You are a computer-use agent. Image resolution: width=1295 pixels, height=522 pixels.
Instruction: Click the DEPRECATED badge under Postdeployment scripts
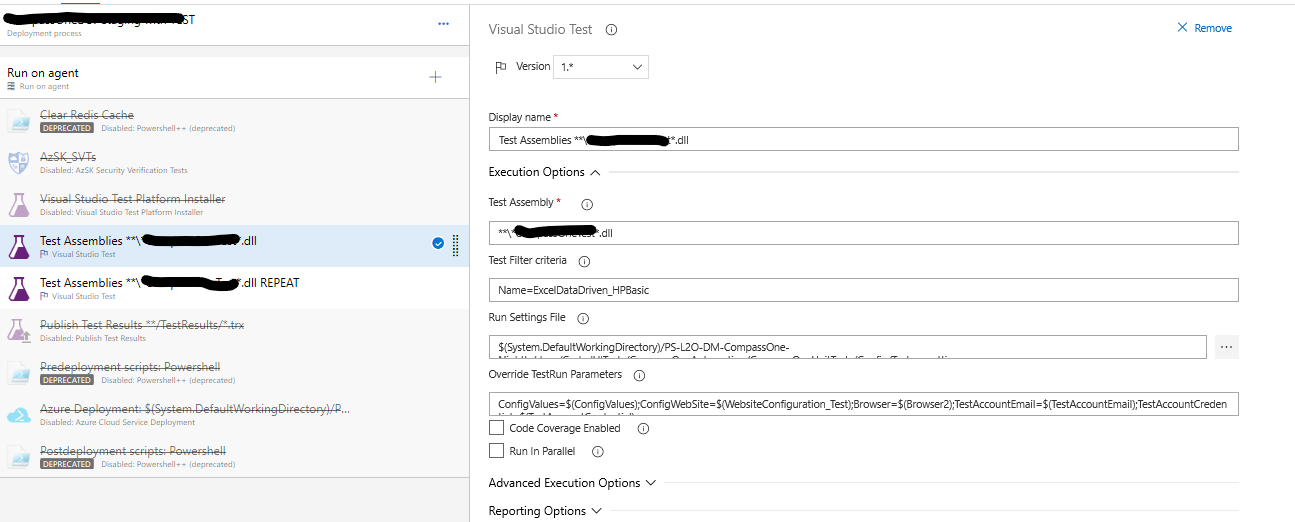(67, 464)
